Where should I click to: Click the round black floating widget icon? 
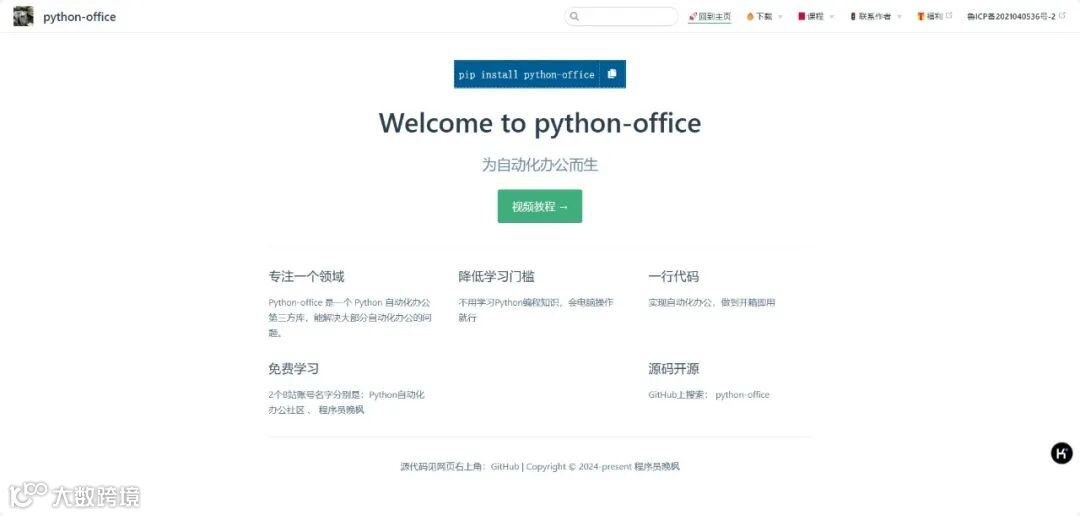pos(1061,453)
